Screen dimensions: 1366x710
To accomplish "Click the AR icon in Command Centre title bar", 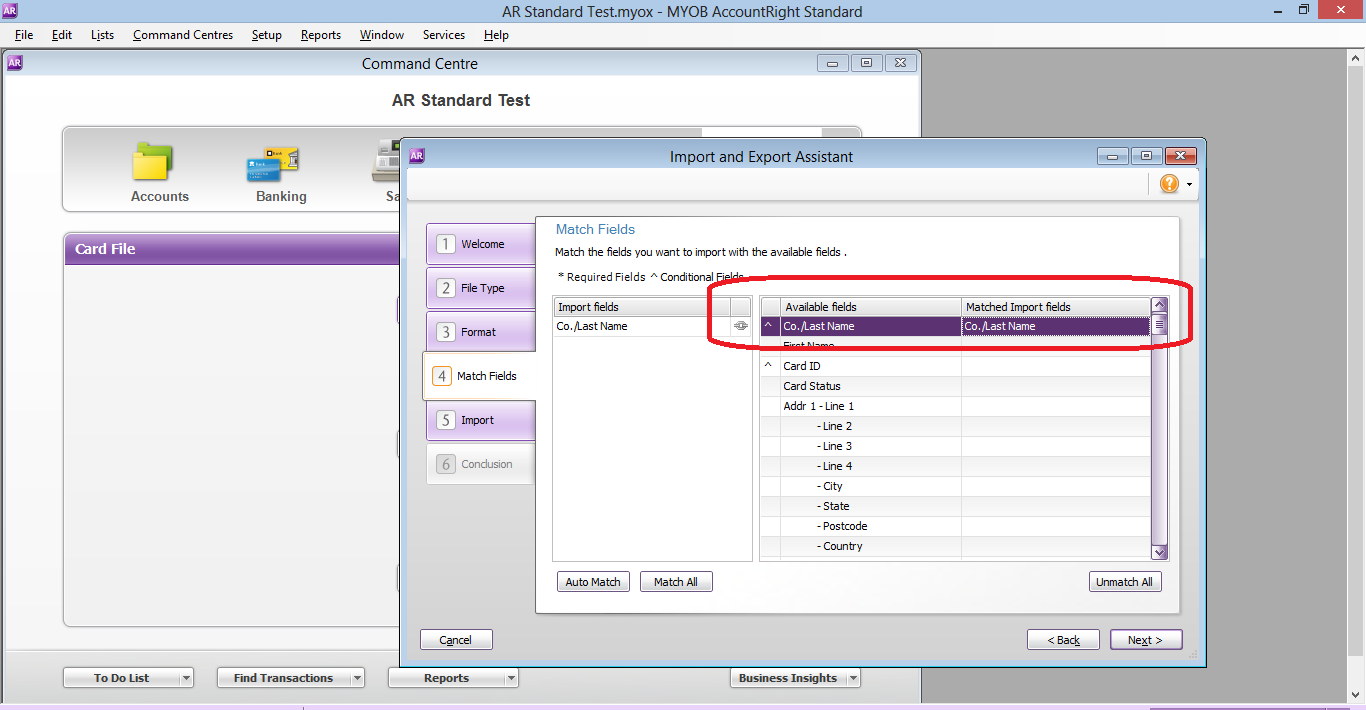I will [x=15, y=63].
